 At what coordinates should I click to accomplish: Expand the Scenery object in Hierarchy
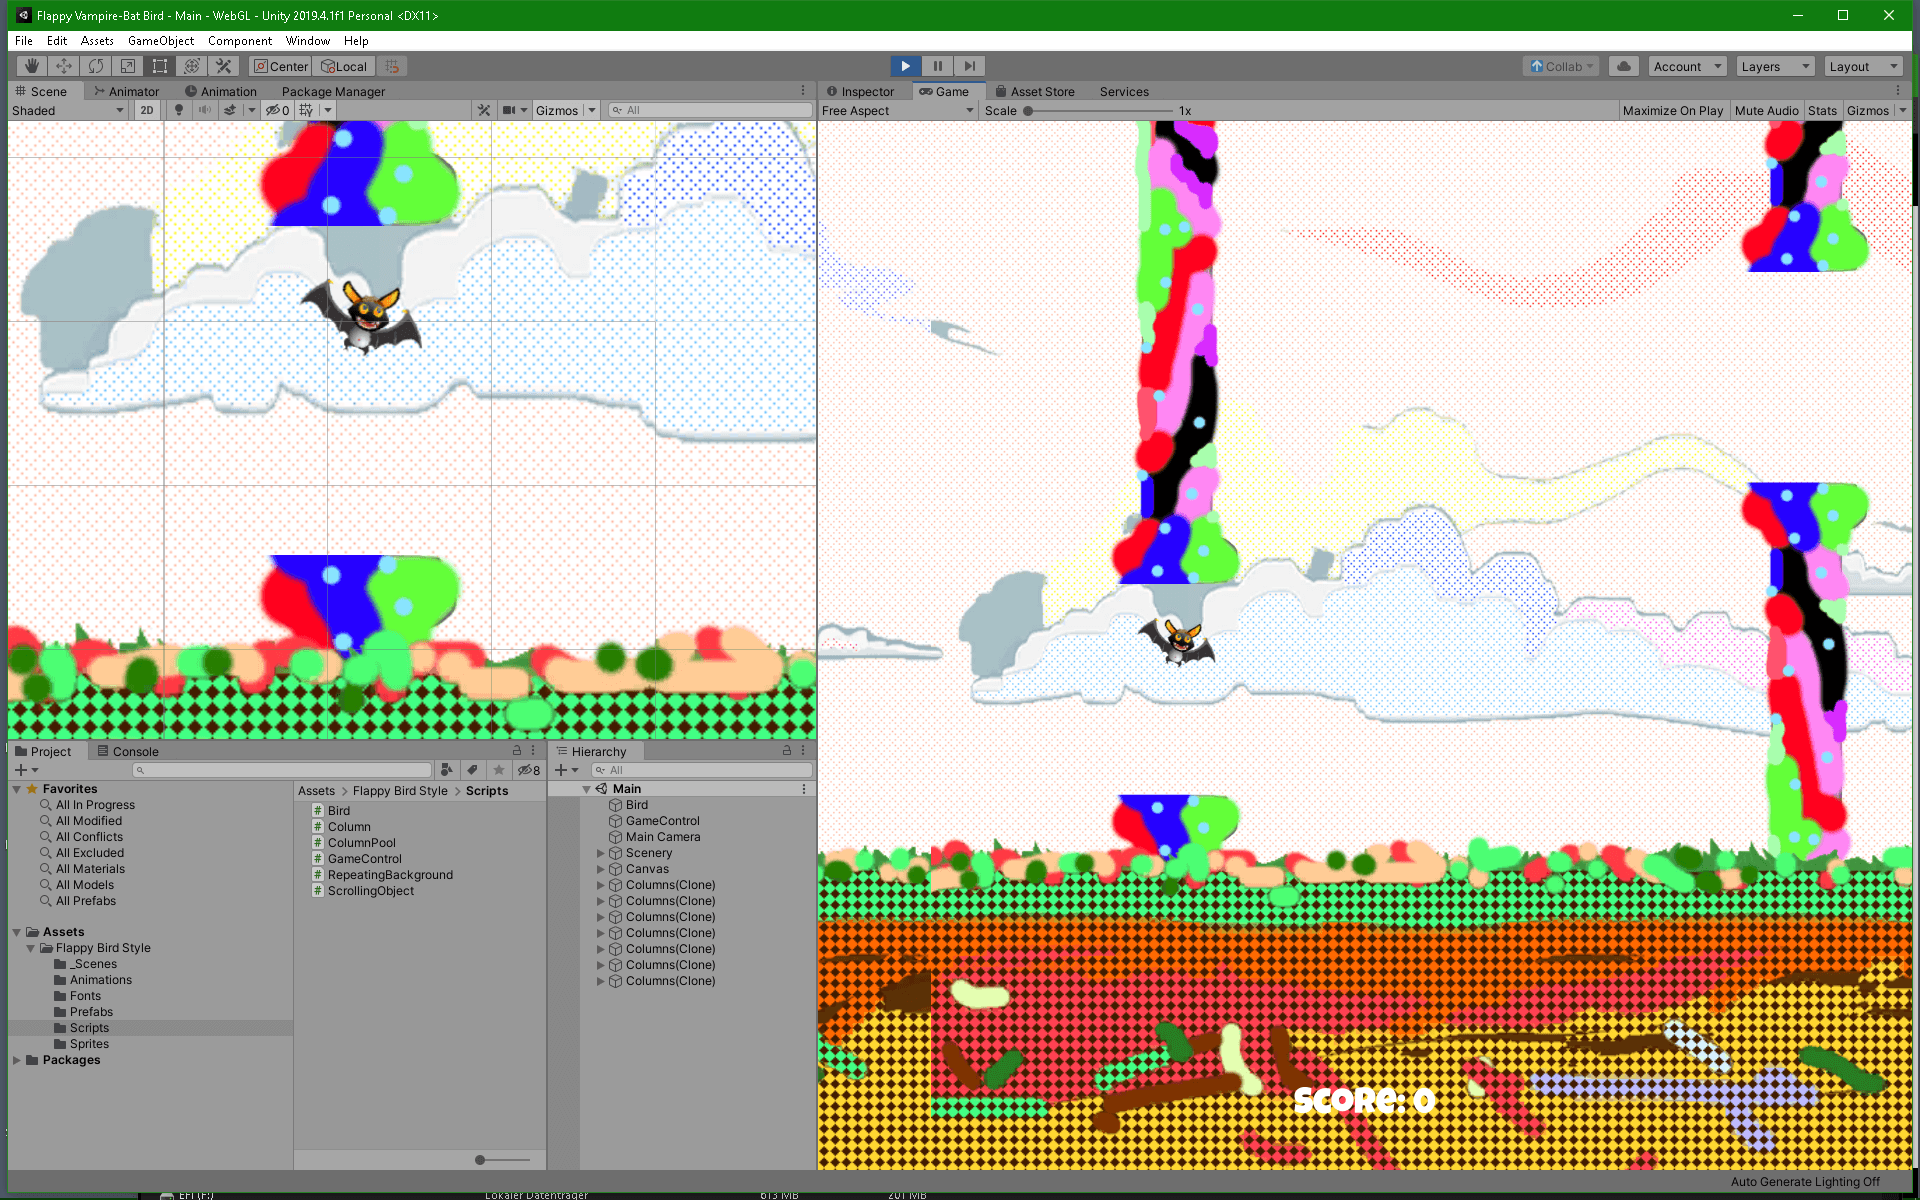pos(601,853)
